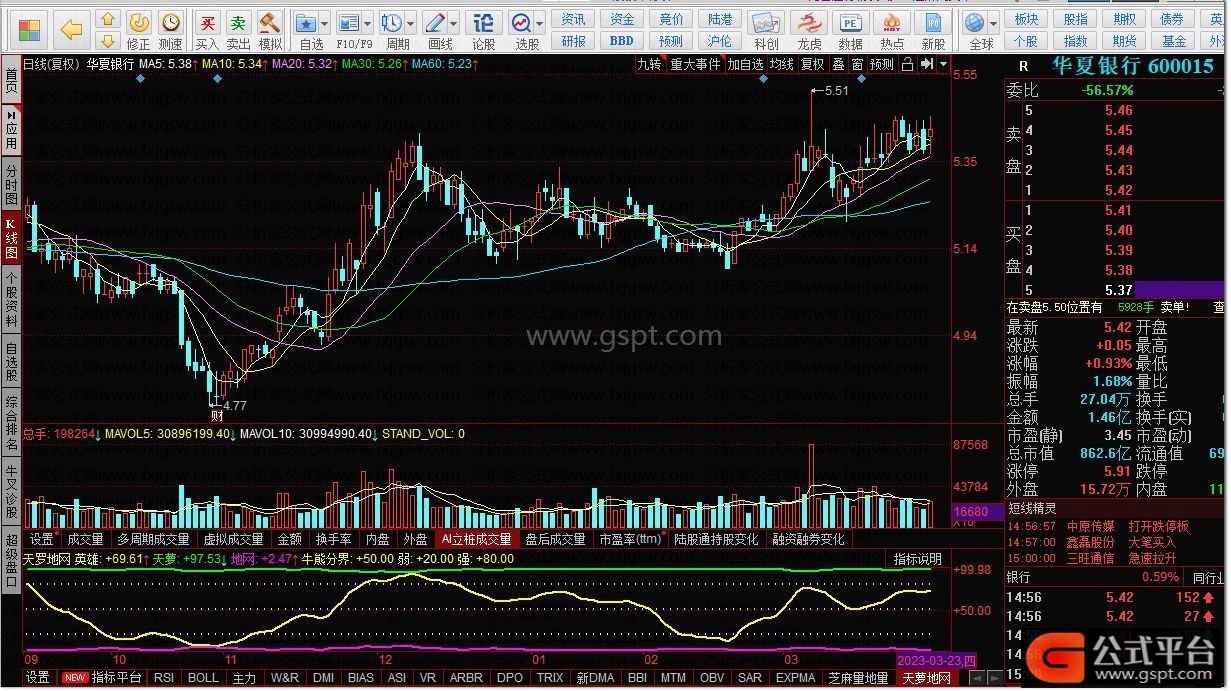Toggle 叠 overlay mode
Viewport: 1231px width, 691px height.
pyautogui.click(x=838, y=64)
